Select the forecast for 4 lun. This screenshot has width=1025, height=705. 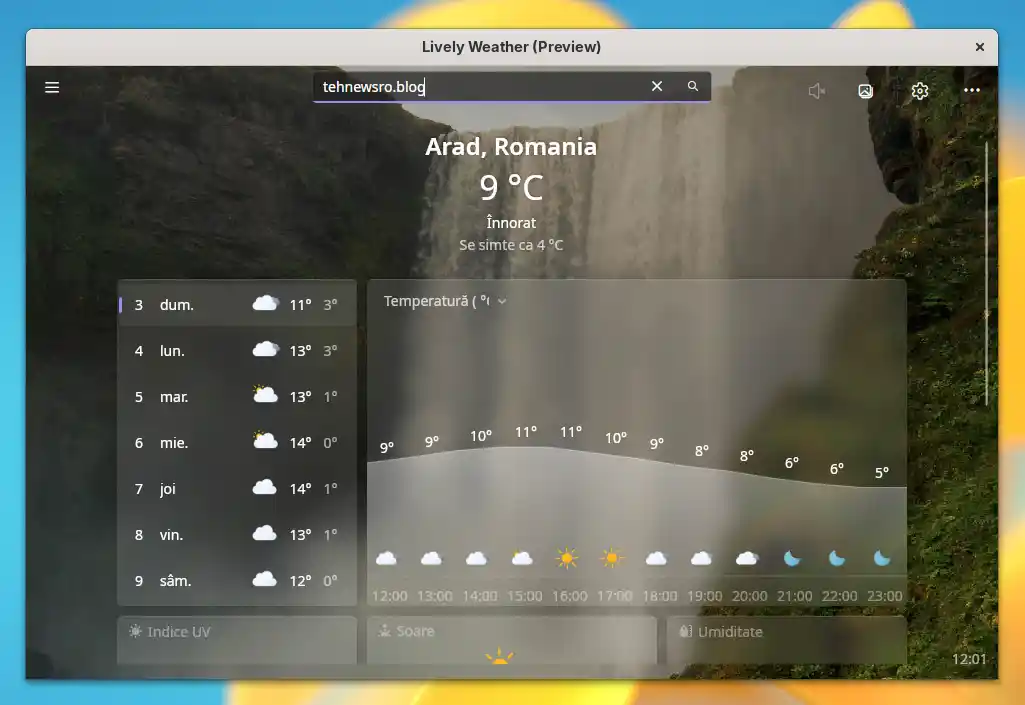click(237, 351)
